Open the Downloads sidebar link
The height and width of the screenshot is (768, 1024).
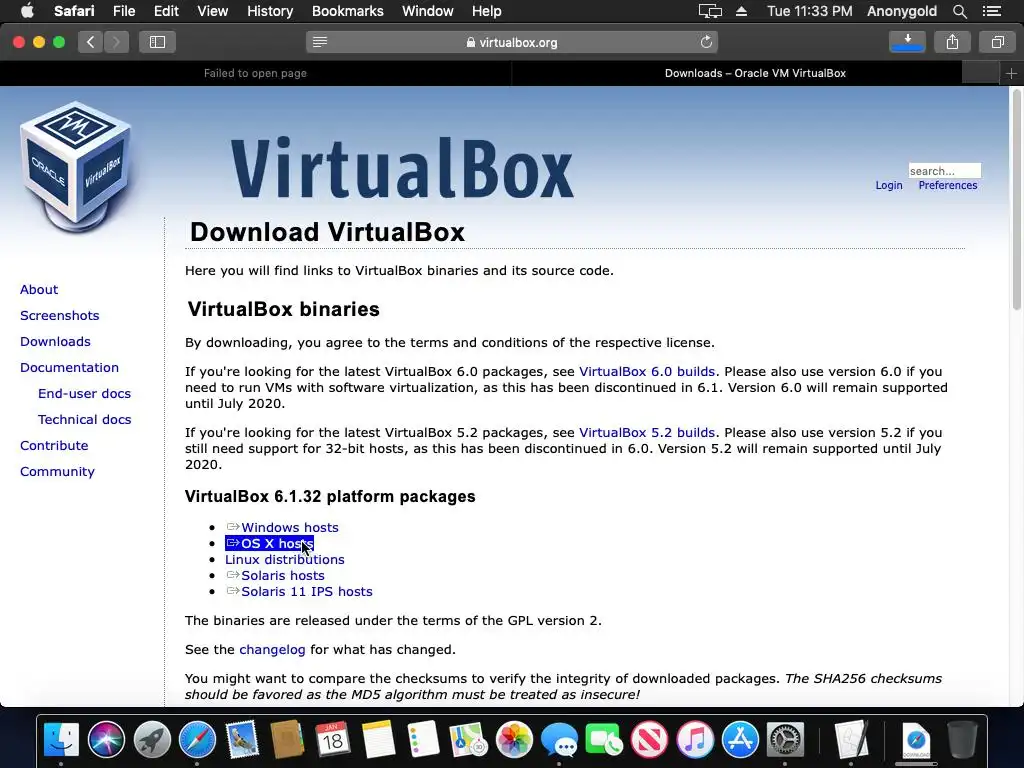pos(56,342)
